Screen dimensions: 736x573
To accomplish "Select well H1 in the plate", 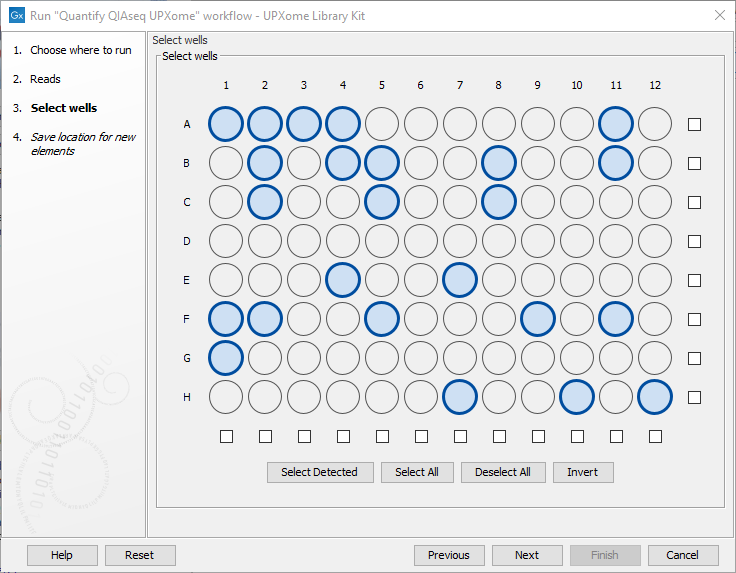I will click(x=226, y=397).
